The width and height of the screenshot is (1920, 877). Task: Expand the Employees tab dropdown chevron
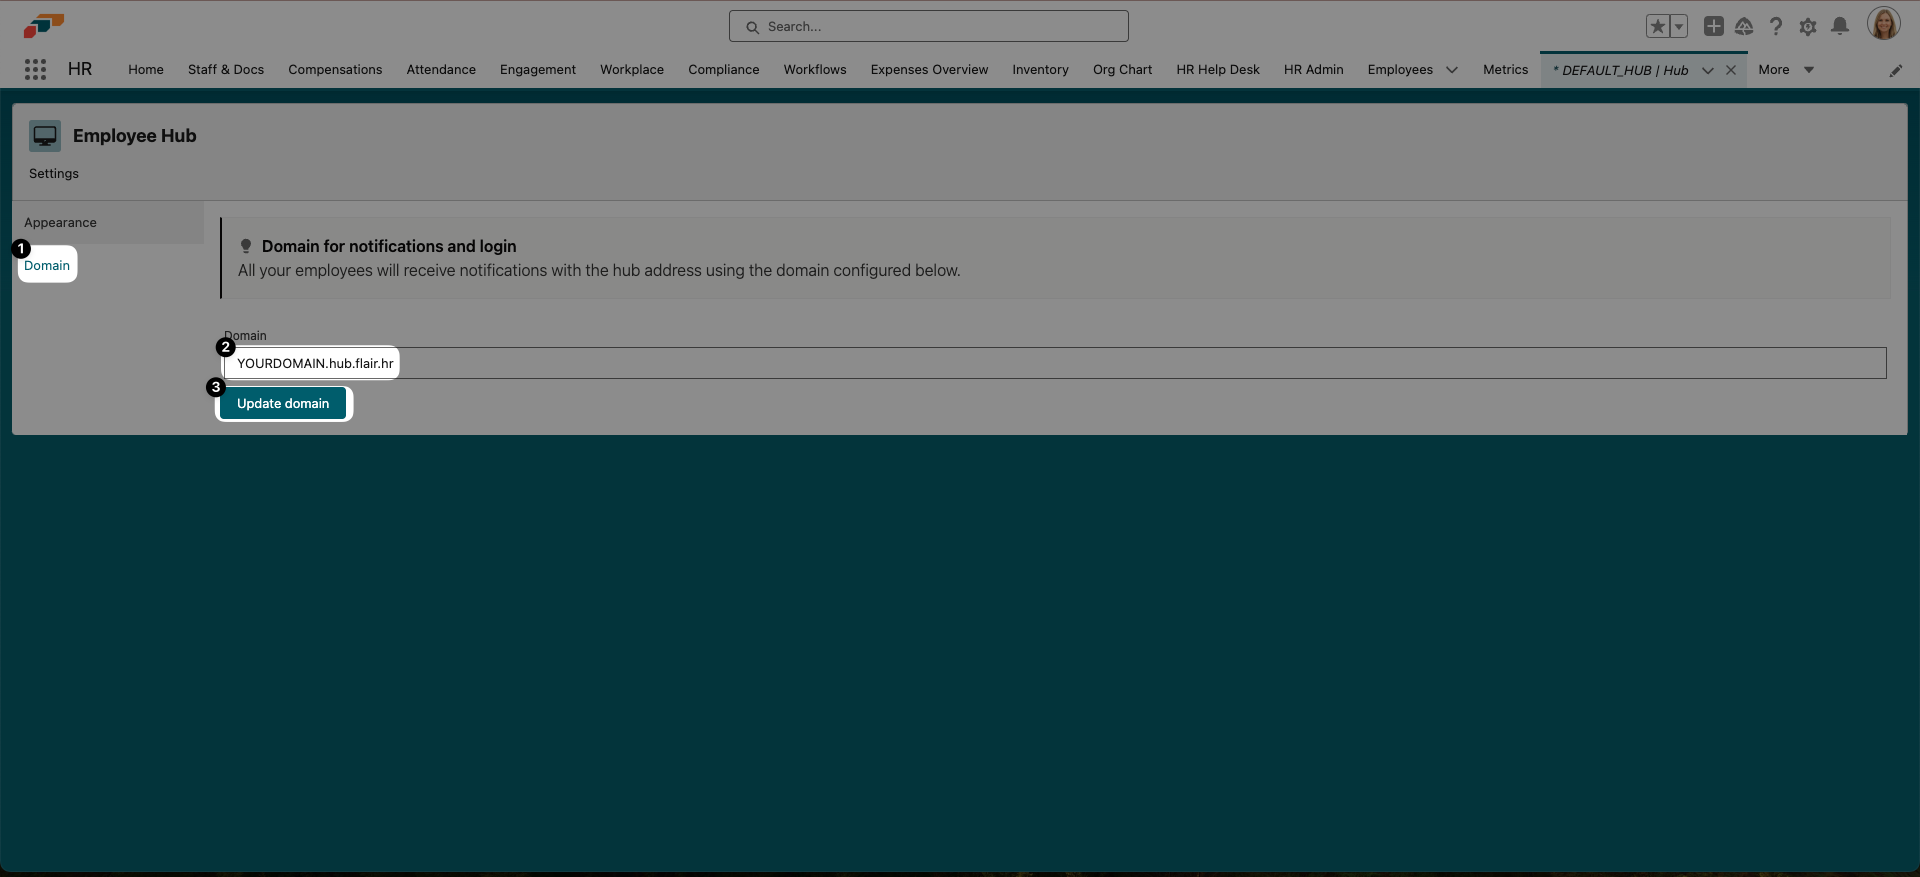pos(1452,70)
